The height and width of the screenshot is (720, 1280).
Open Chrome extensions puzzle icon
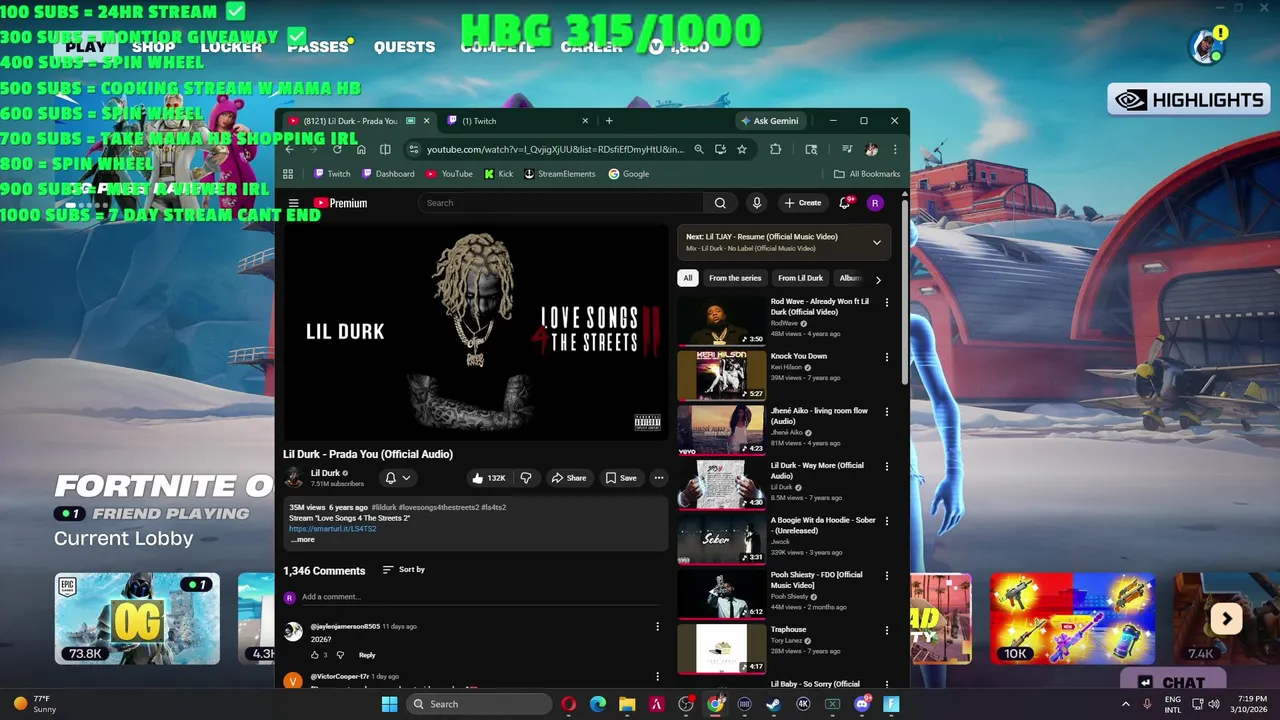tap(775, 149)
